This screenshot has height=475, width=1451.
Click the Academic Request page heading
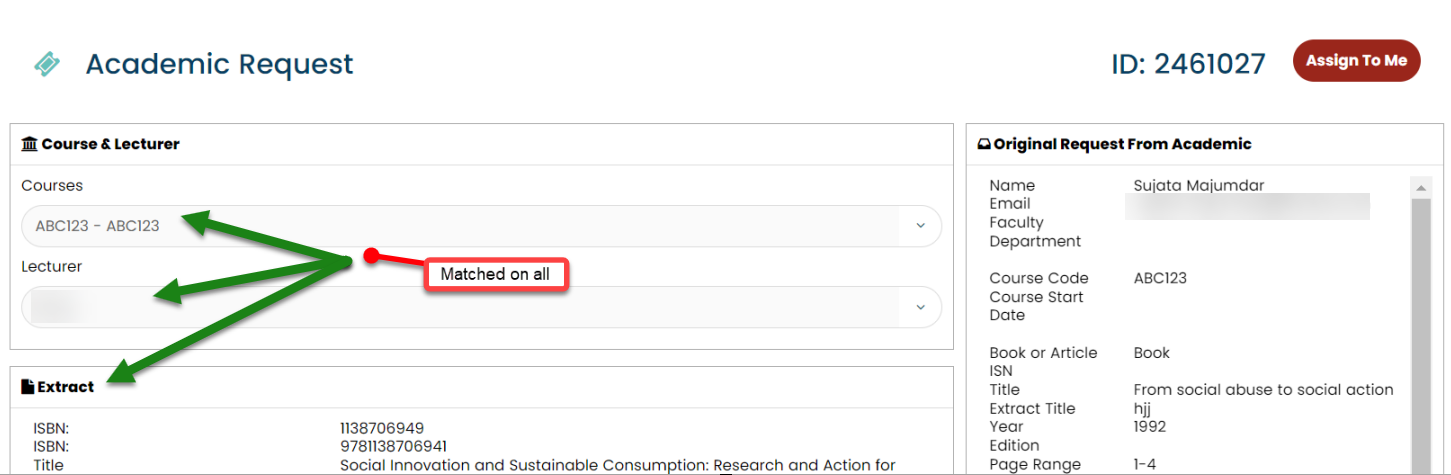pyautogui.click(x=219, y=64)
